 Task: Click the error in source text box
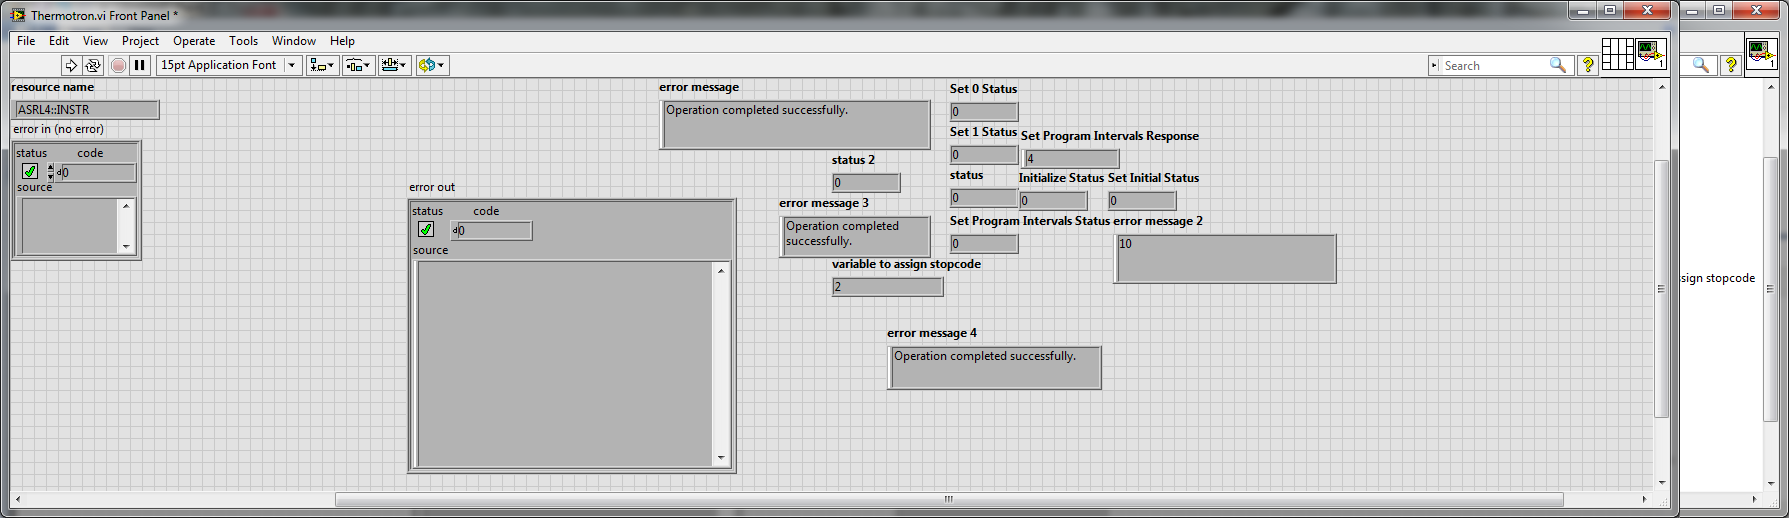click(x=69, y=226)
